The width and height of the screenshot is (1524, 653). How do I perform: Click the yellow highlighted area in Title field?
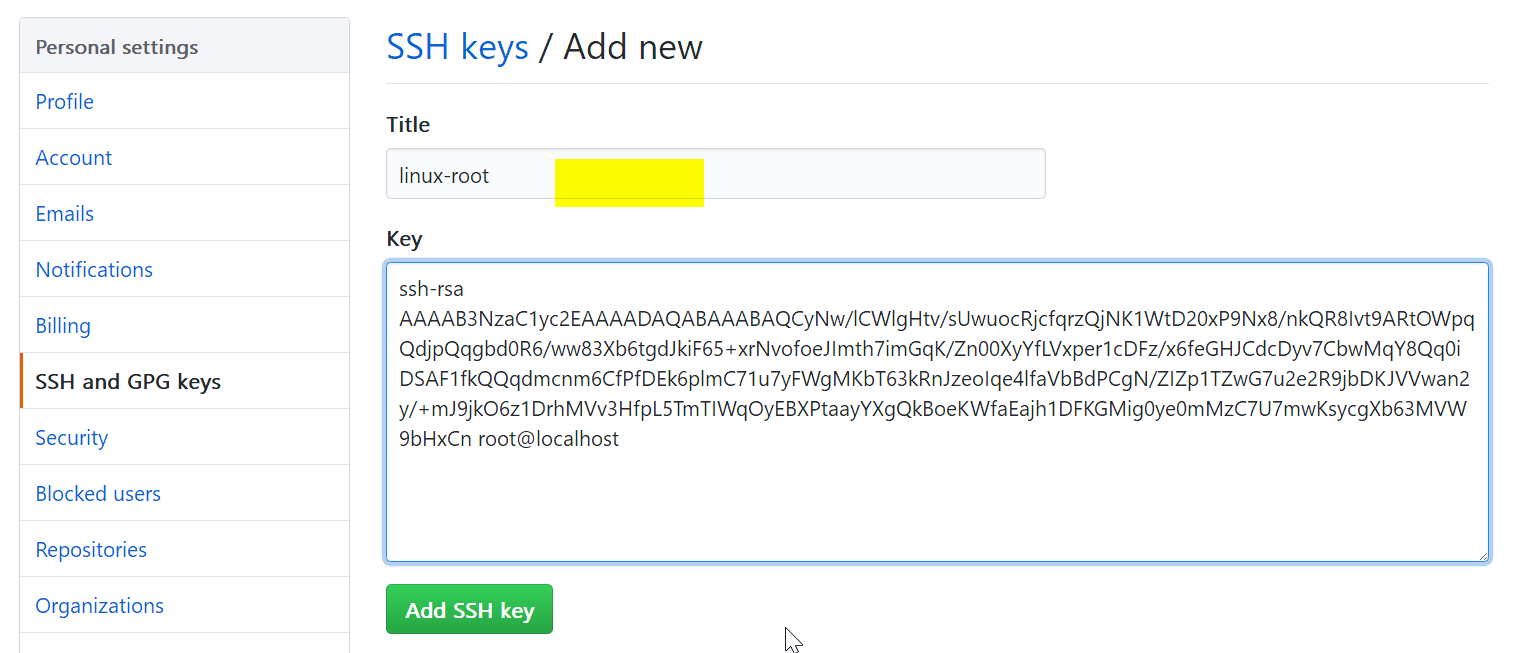coord(630,183)
